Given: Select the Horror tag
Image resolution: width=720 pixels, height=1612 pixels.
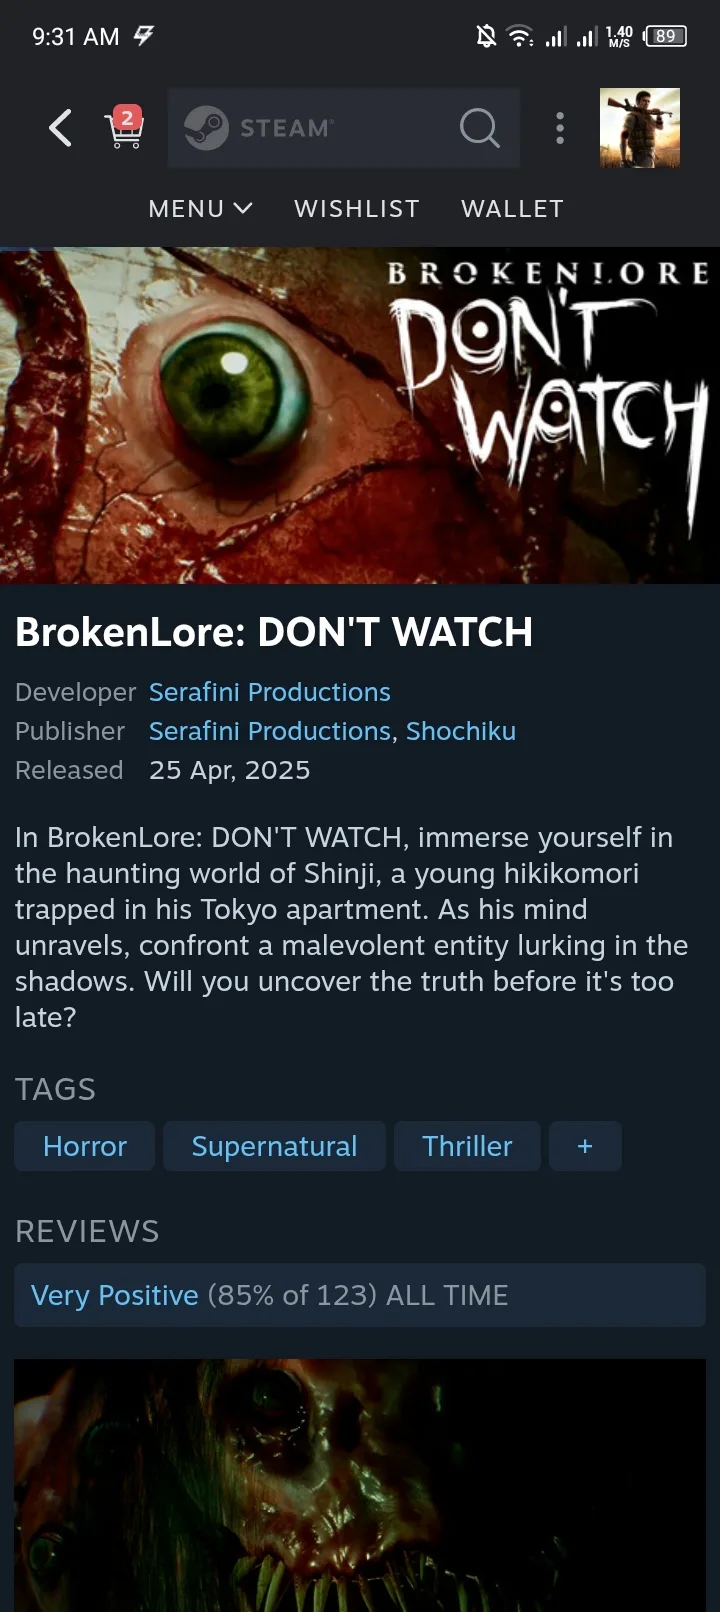Looking at the screenshot, I should click(x=85, y=1146).
